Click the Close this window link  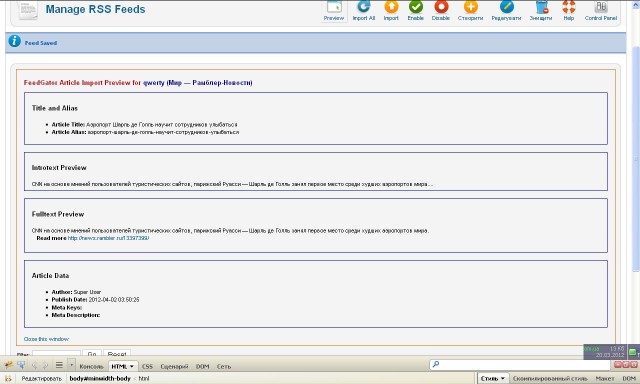[46, 339]
